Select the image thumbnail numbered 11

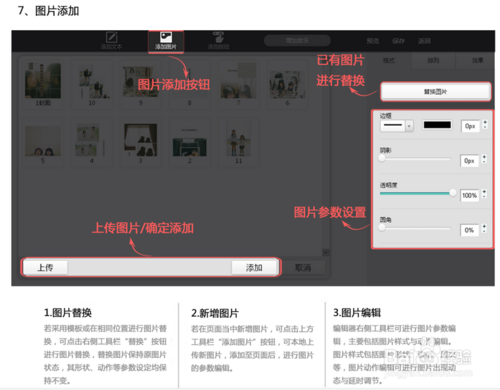238,143
